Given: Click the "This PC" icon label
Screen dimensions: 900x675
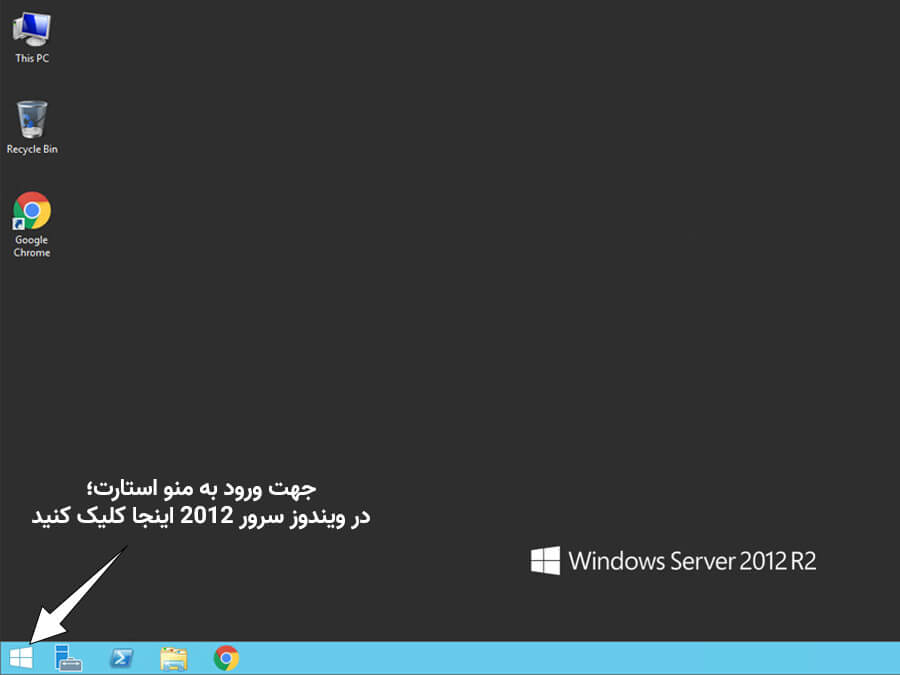Looking at the screenshot, I should [32, 58].
